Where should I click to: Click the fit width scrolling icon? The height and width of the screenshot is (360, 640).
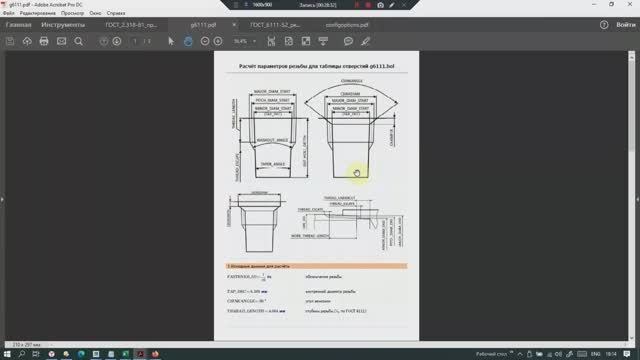pos(271,41)
